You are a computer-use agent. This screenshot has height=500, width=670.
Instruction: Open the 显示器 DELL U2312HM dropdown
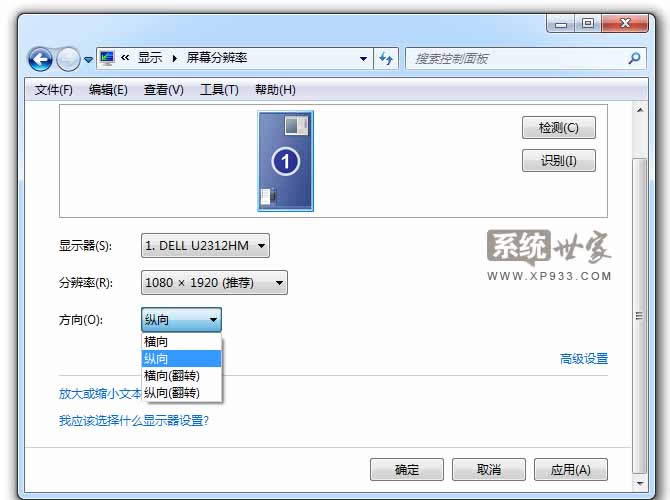206,245
